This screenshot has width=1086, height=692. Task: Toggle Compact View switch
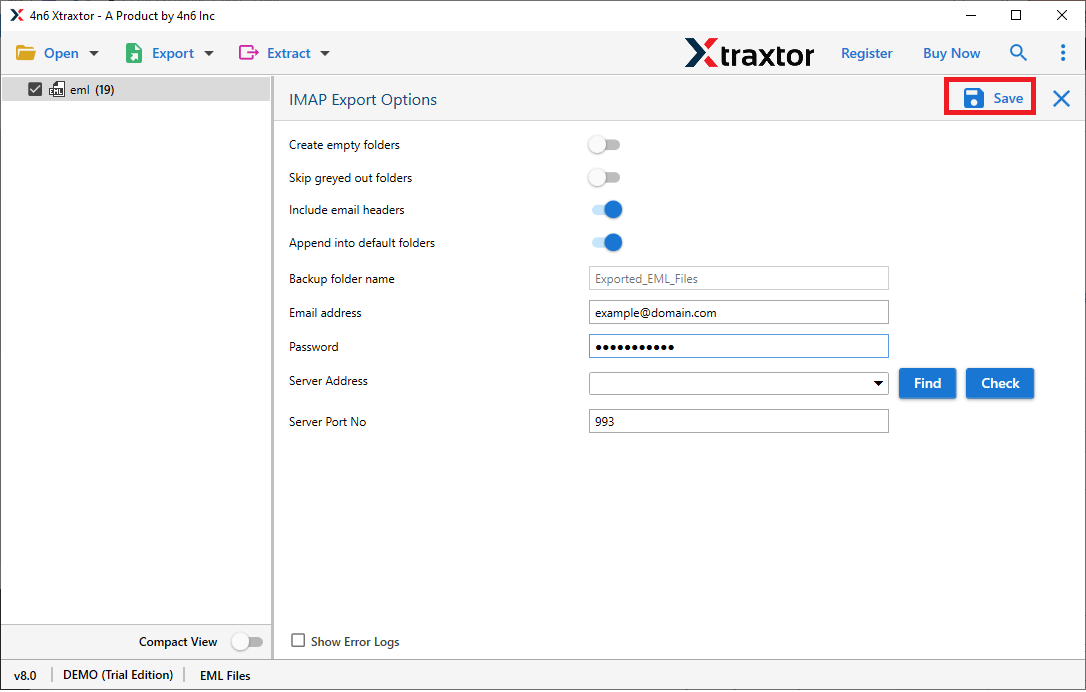[x=247, y=641]
